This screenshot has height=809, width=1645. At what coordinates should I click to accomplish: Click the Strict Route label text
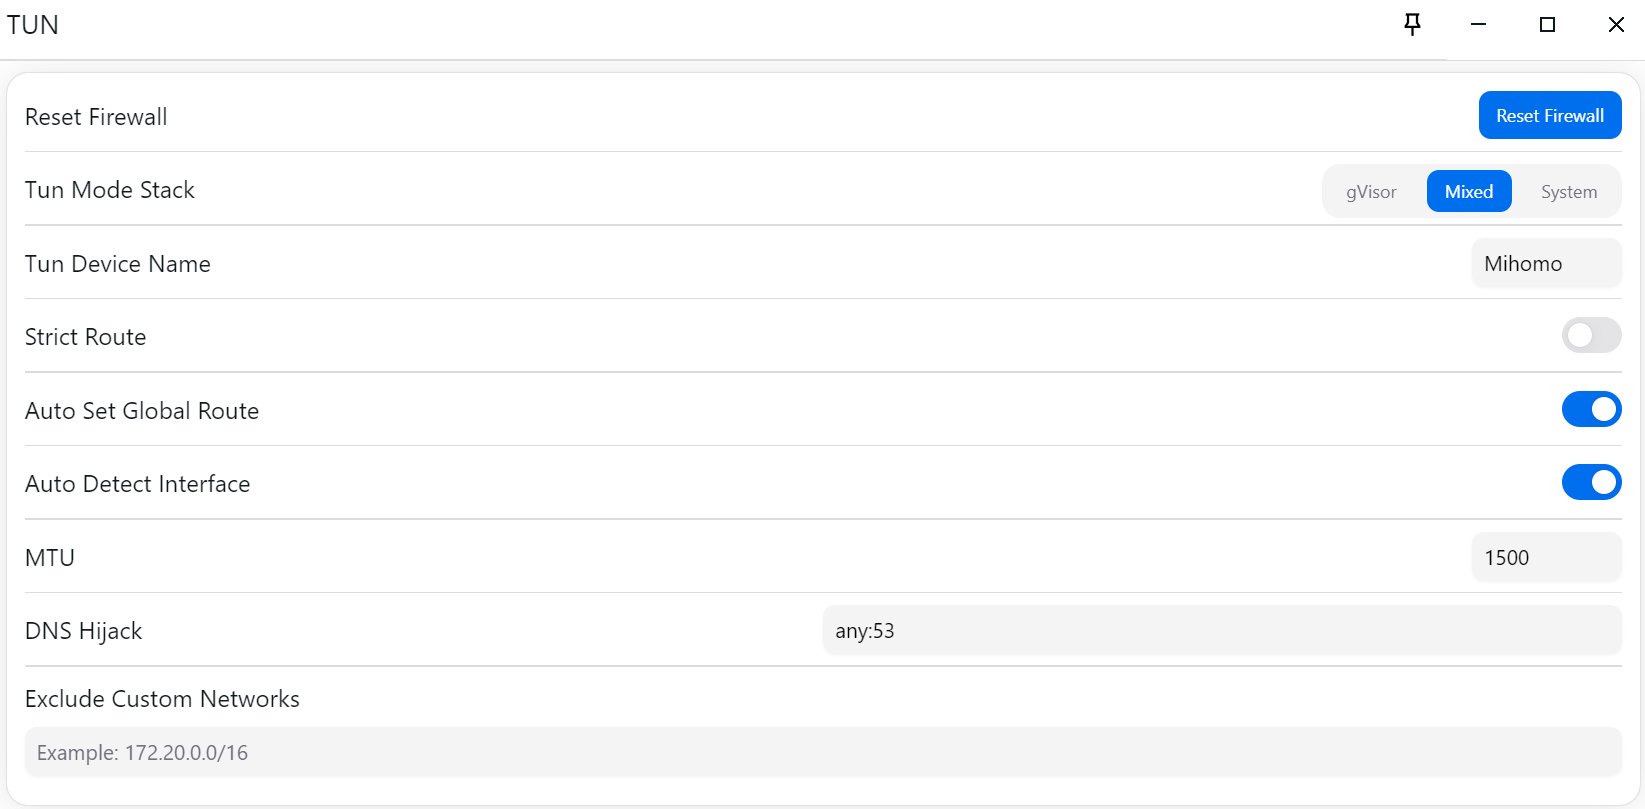click(x=86, y=337)
